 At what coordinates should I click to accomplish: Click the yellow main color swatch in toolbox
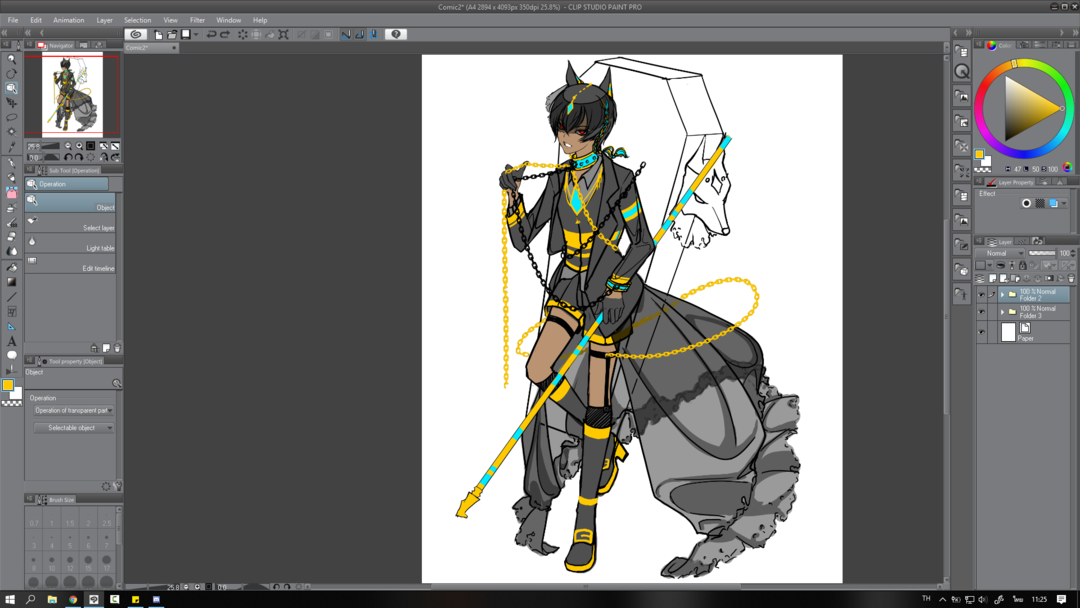(x=7, y=385)
